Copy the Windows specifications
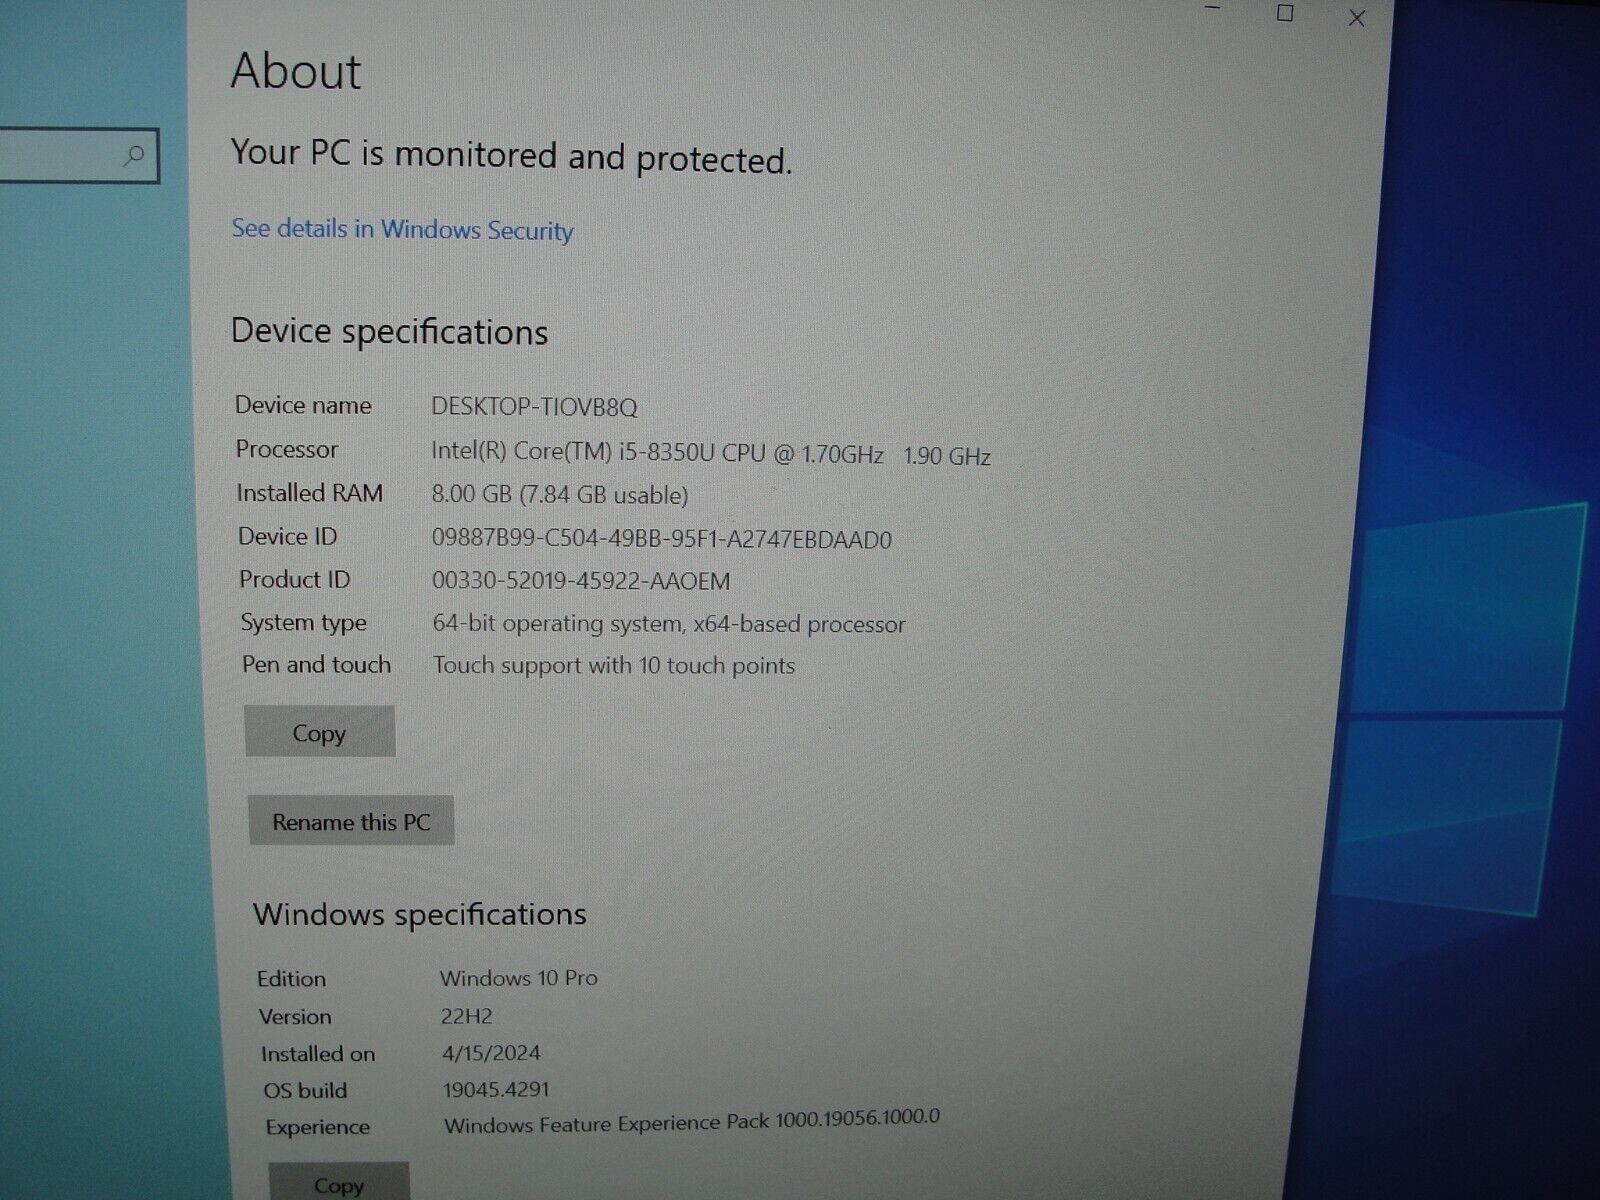Viewport: 1600px width, 1200px height. coord(338,1183)
